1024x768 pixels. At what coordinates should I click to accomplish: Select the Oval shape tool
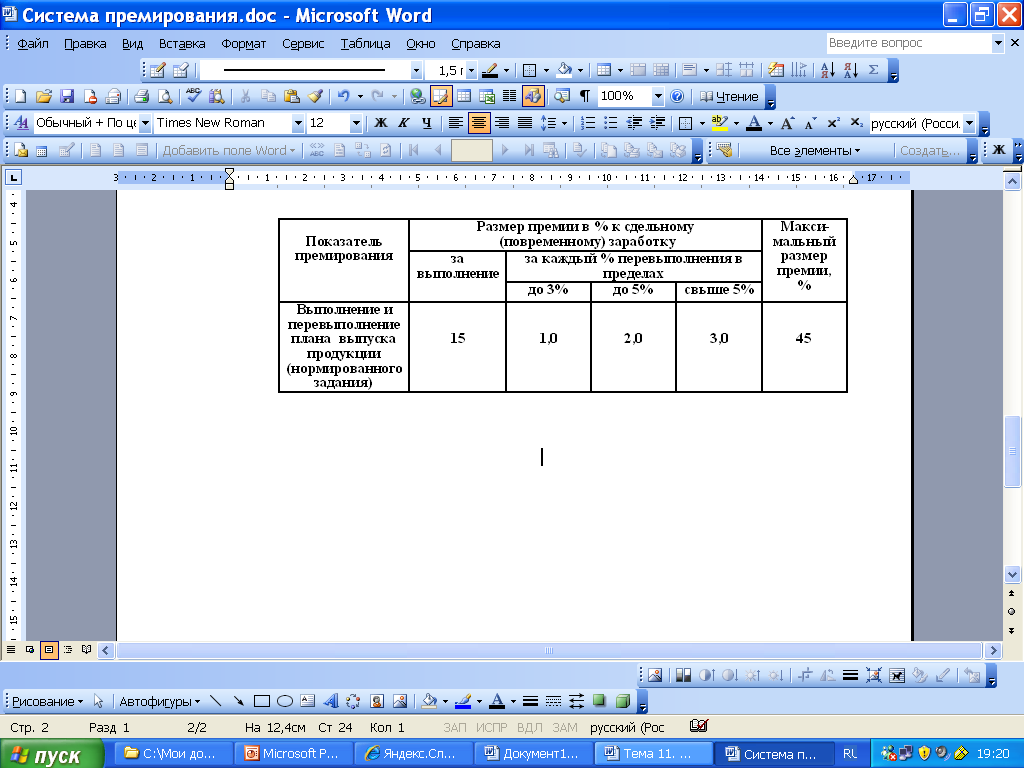285,701
